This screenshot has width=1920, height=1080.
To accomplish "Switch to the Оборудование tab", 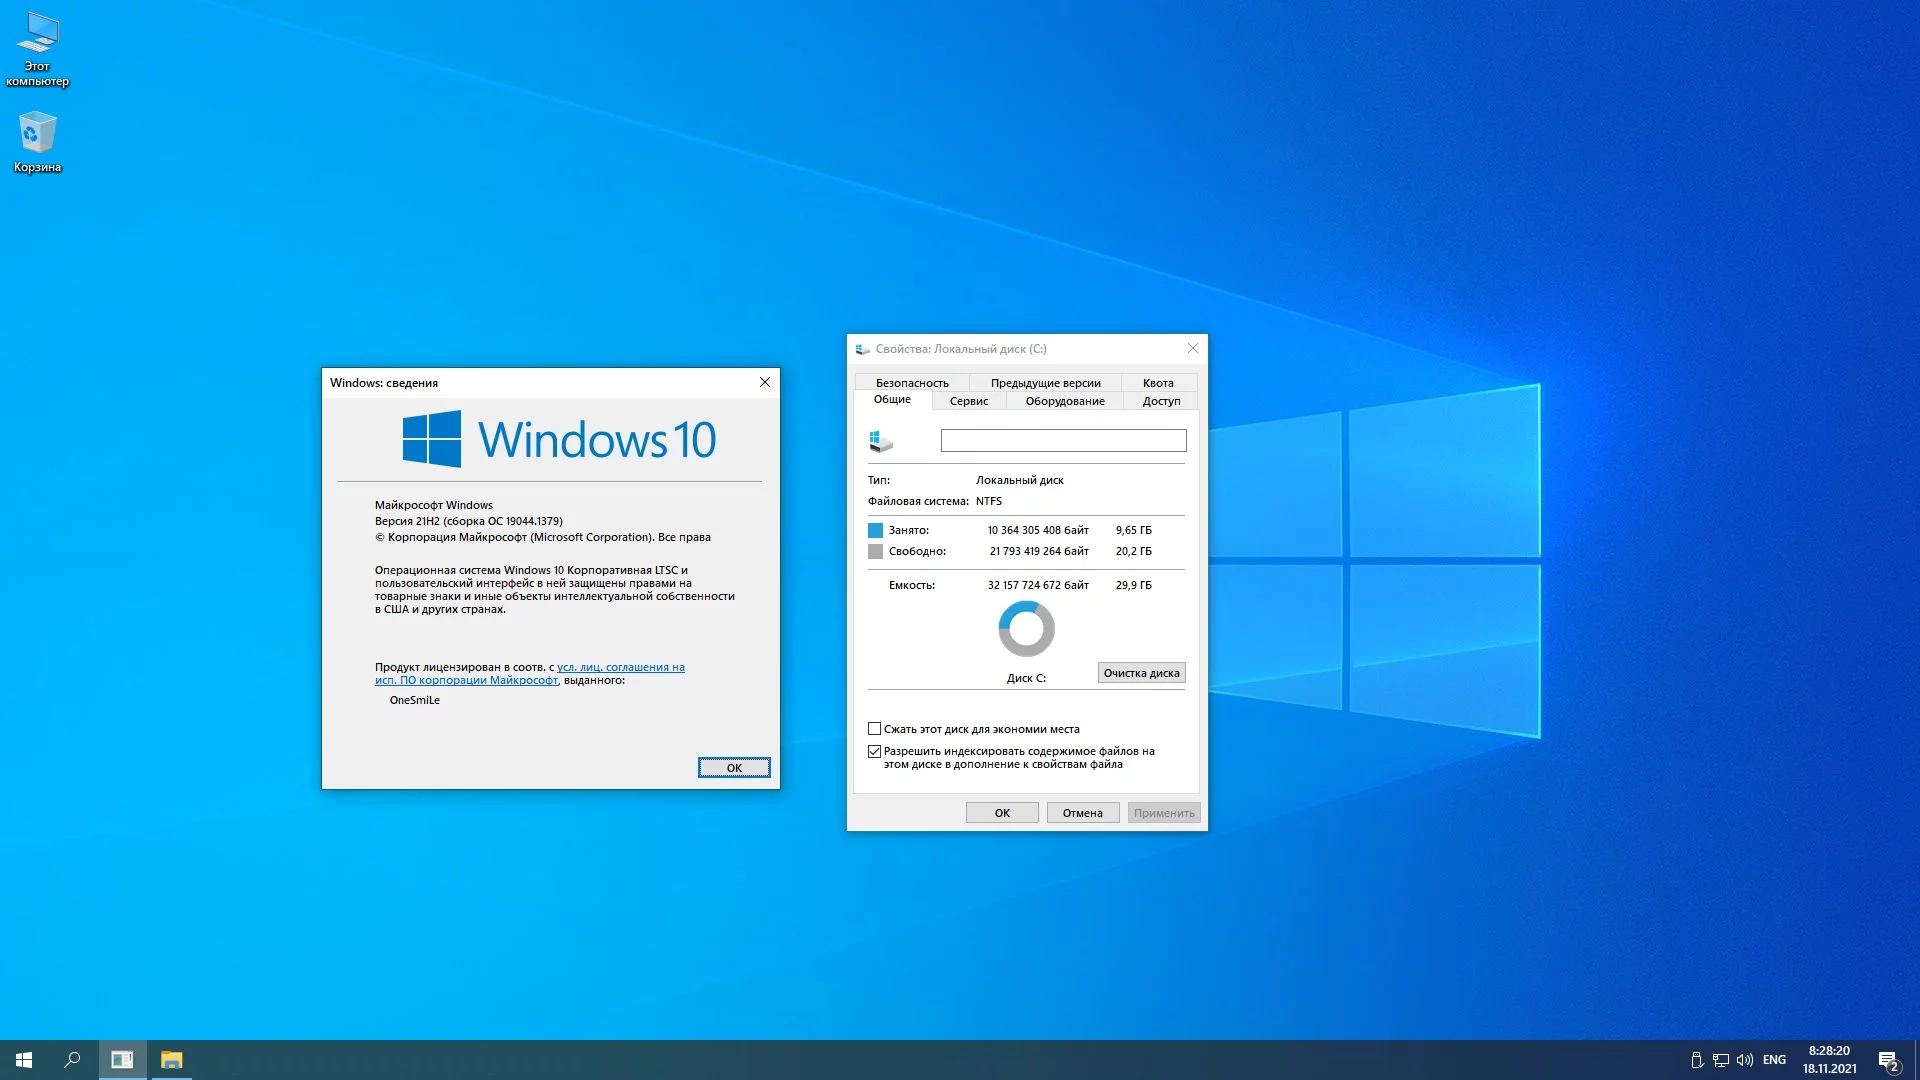I will pyautogui.click(x=1064, y=401).
